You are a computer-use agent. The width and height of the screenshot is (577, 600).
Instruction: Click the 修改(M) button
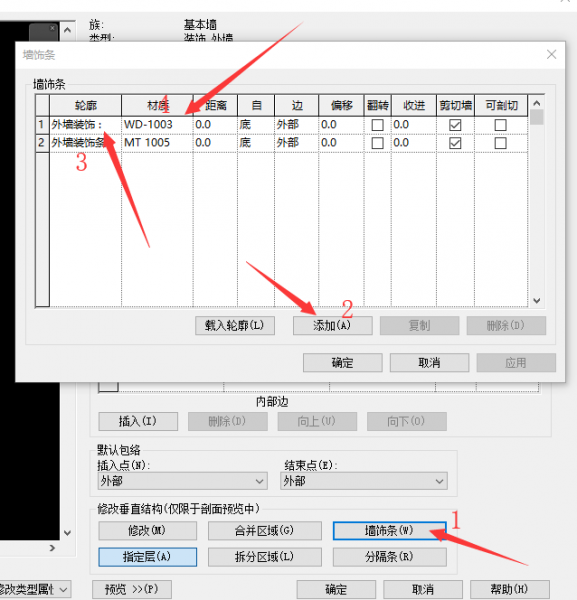[147, 531]
